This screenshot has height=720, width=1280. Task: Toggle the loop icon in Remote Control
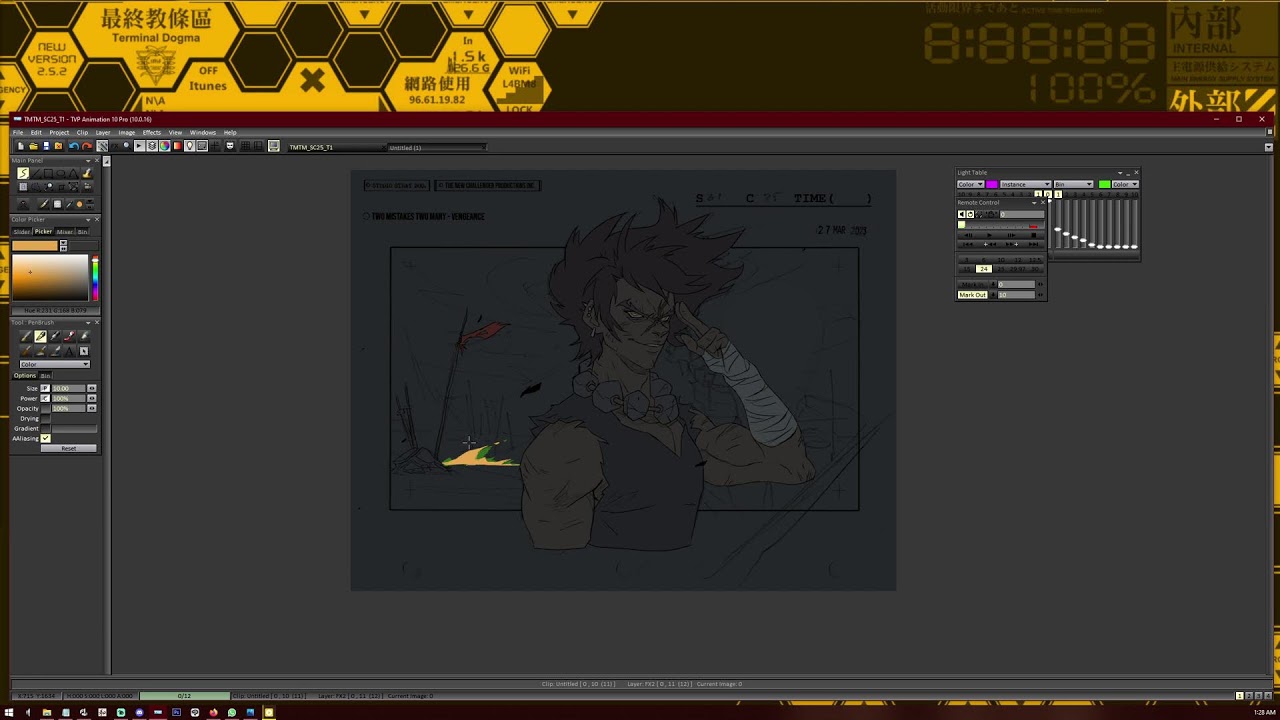tap(970, 214)
